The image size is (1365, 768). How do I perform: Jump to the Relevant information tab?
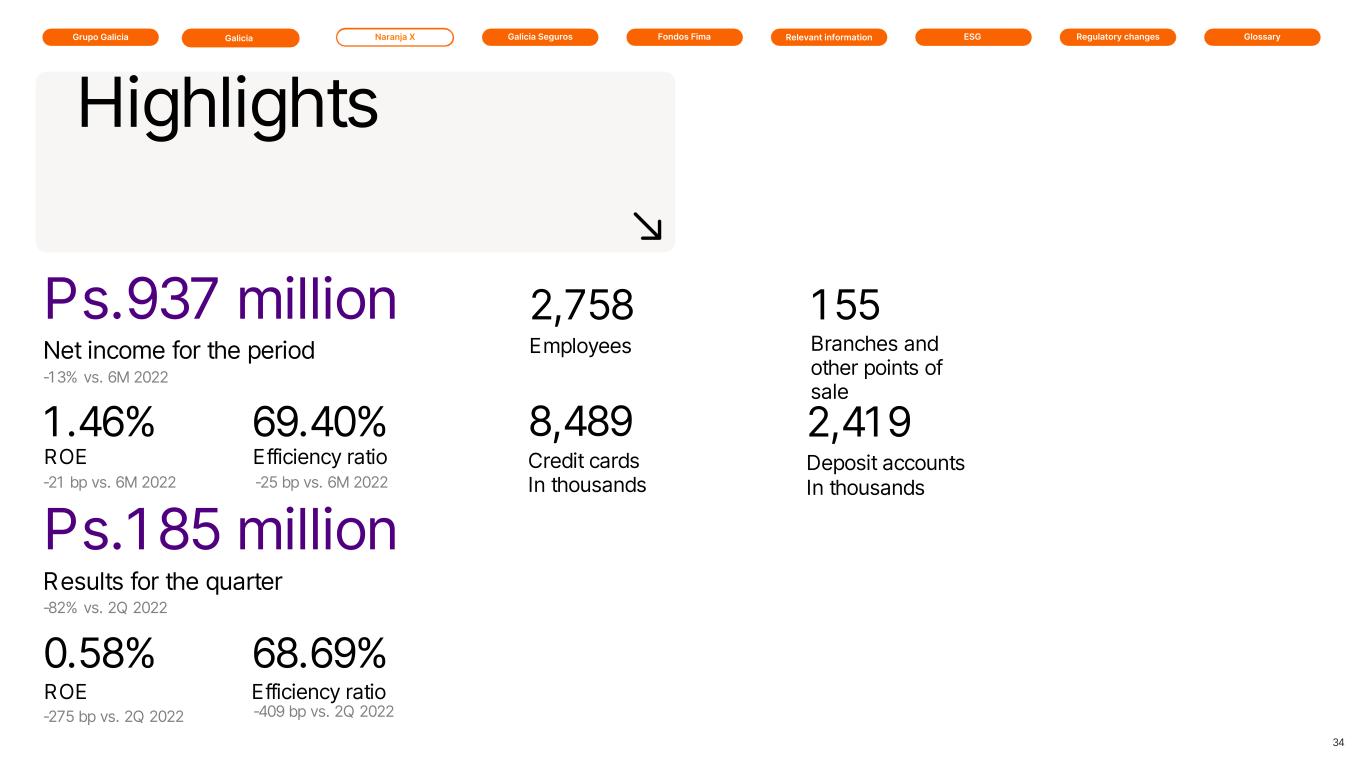[829, 38]
